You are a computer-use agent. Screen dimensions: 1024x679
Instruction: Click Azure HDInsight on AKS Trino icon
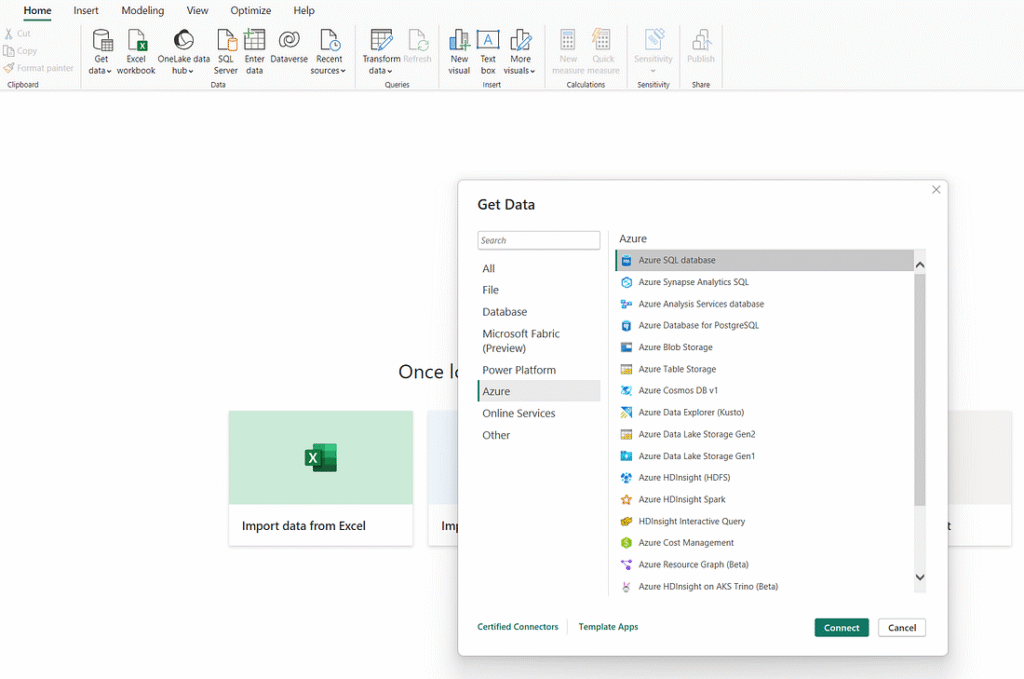pyautogui.click(x=626, y=587)
